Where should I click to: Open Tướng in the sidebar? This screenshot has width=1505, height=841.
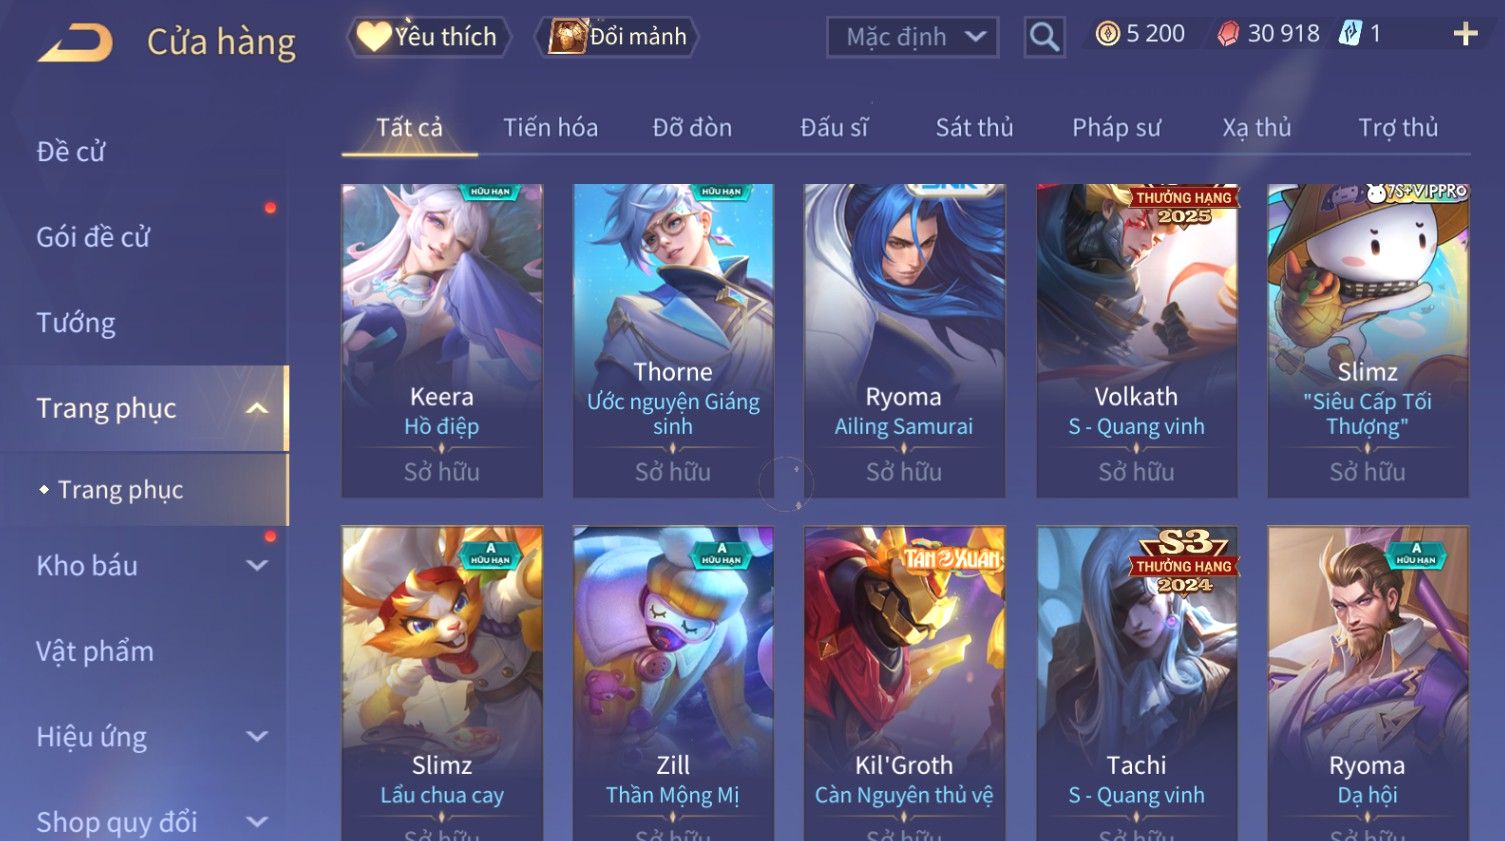(76, 323)
